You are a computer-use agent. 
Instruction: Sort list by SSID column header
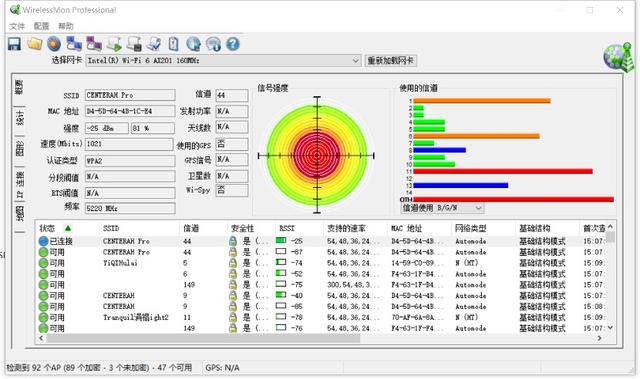pyautogui.click(x=139, y=228)
